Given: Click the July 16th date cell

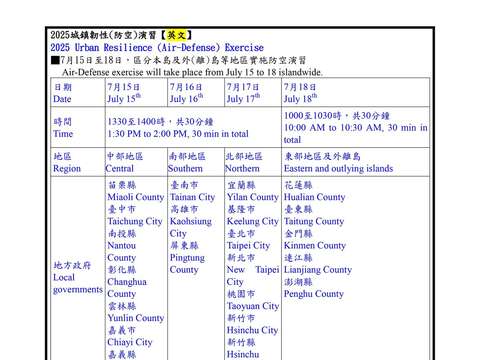Looking at the screenshot, I should coord(196,92).
